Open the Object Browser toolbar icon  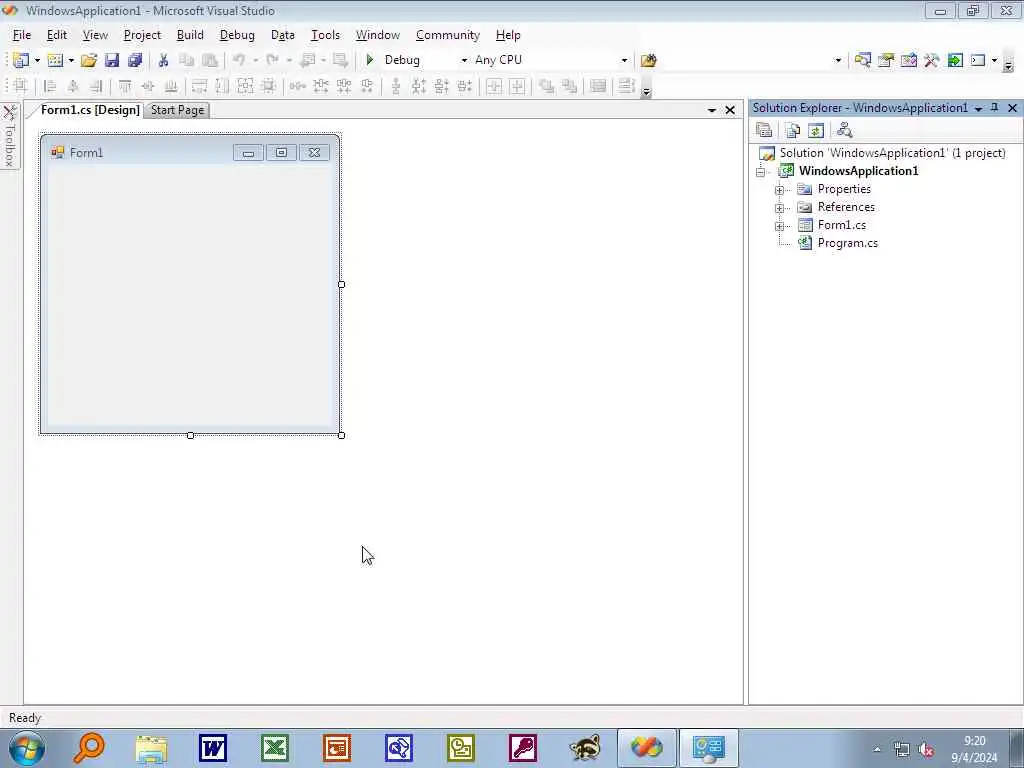[908, 60]
